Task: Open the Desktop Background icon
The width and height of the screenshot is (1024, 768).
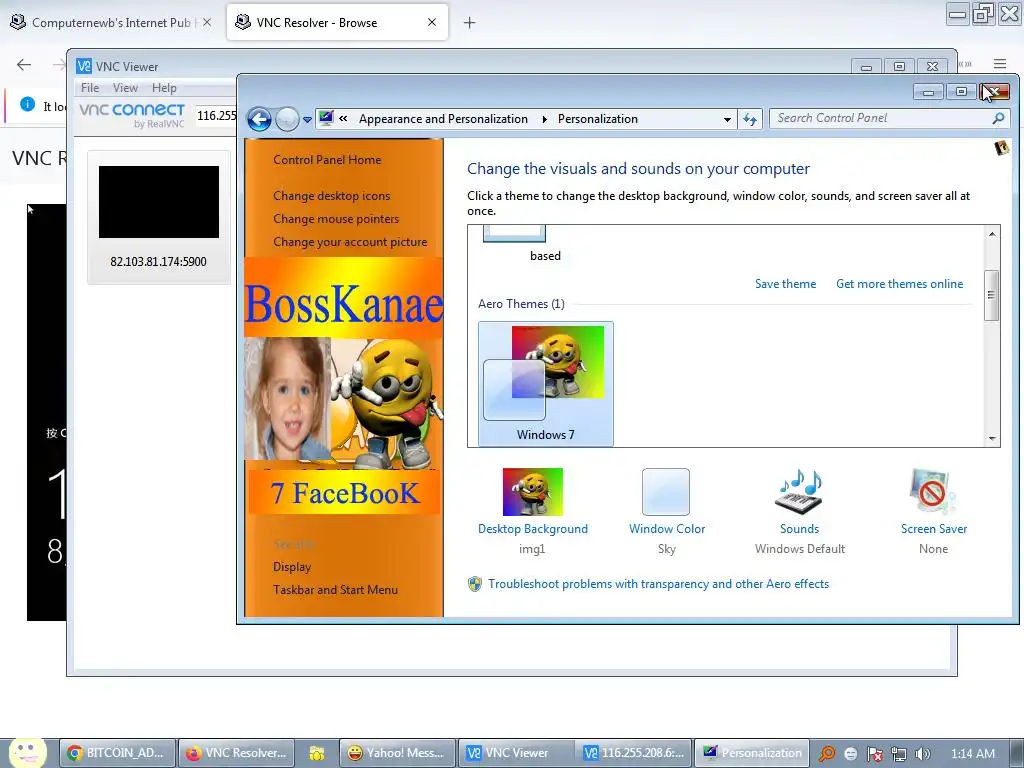Action: (x=532, y=492)
